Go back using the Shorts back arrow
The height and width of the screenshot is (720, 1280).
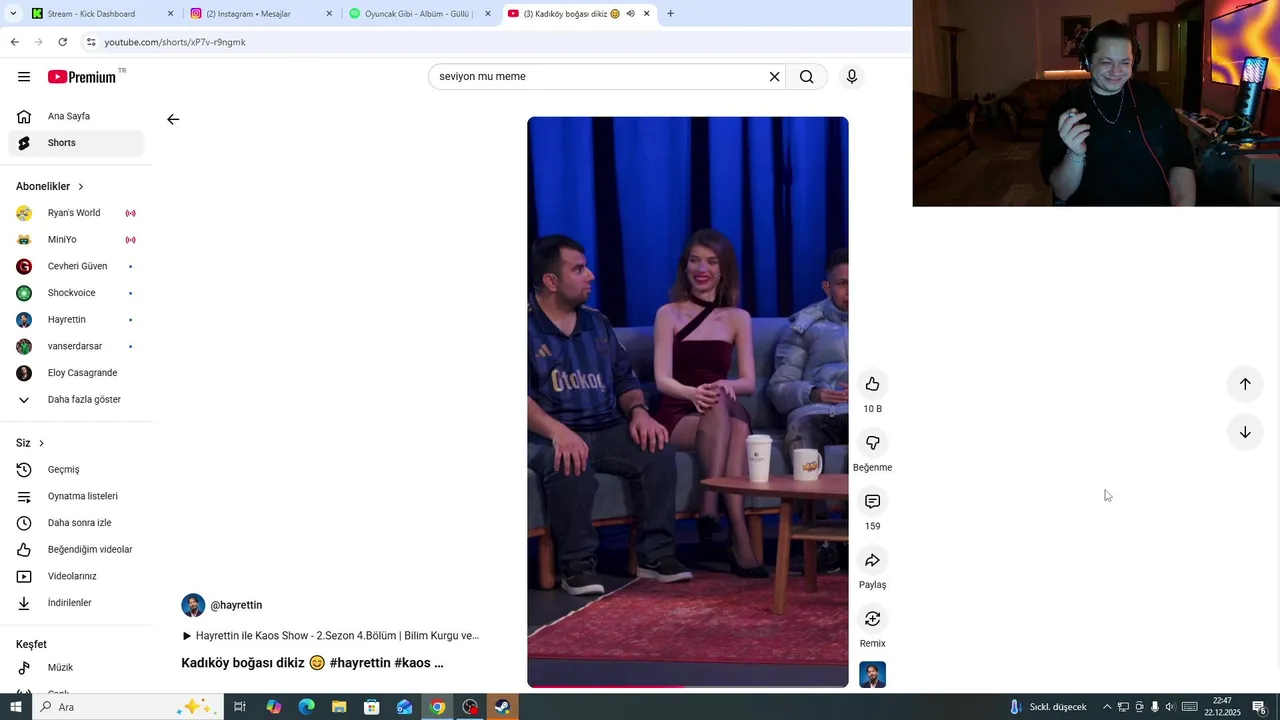point(173,119)
